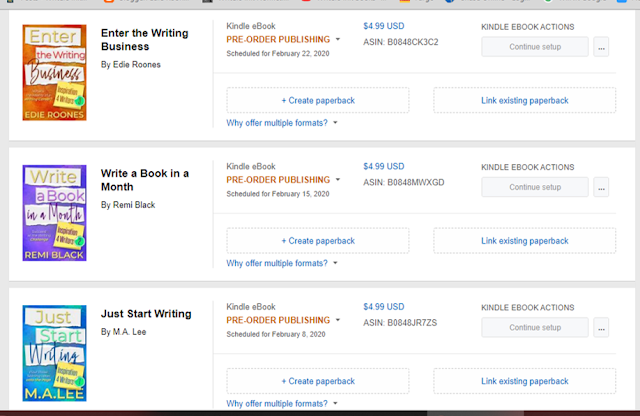640x416 pixels.
Task: Expand Pre-Order Publishing status for Just Start Writing
Action: [283, 320]
